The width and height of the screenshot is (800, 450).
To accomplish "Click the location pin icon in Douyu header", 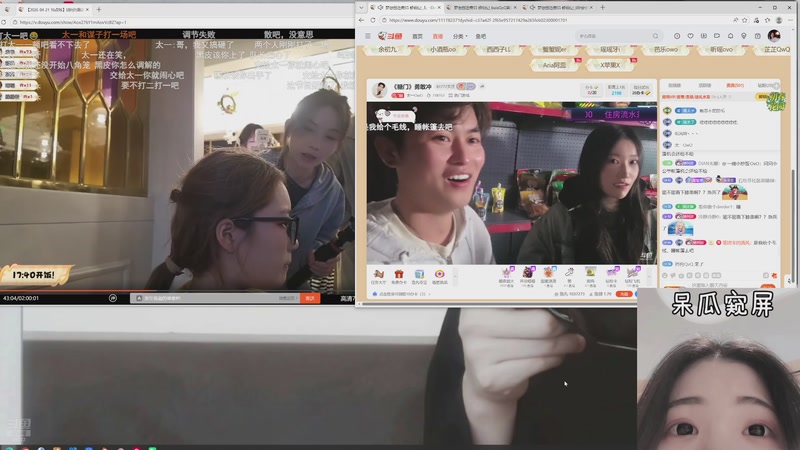I will pyautogui.click(x=743, y=36).
